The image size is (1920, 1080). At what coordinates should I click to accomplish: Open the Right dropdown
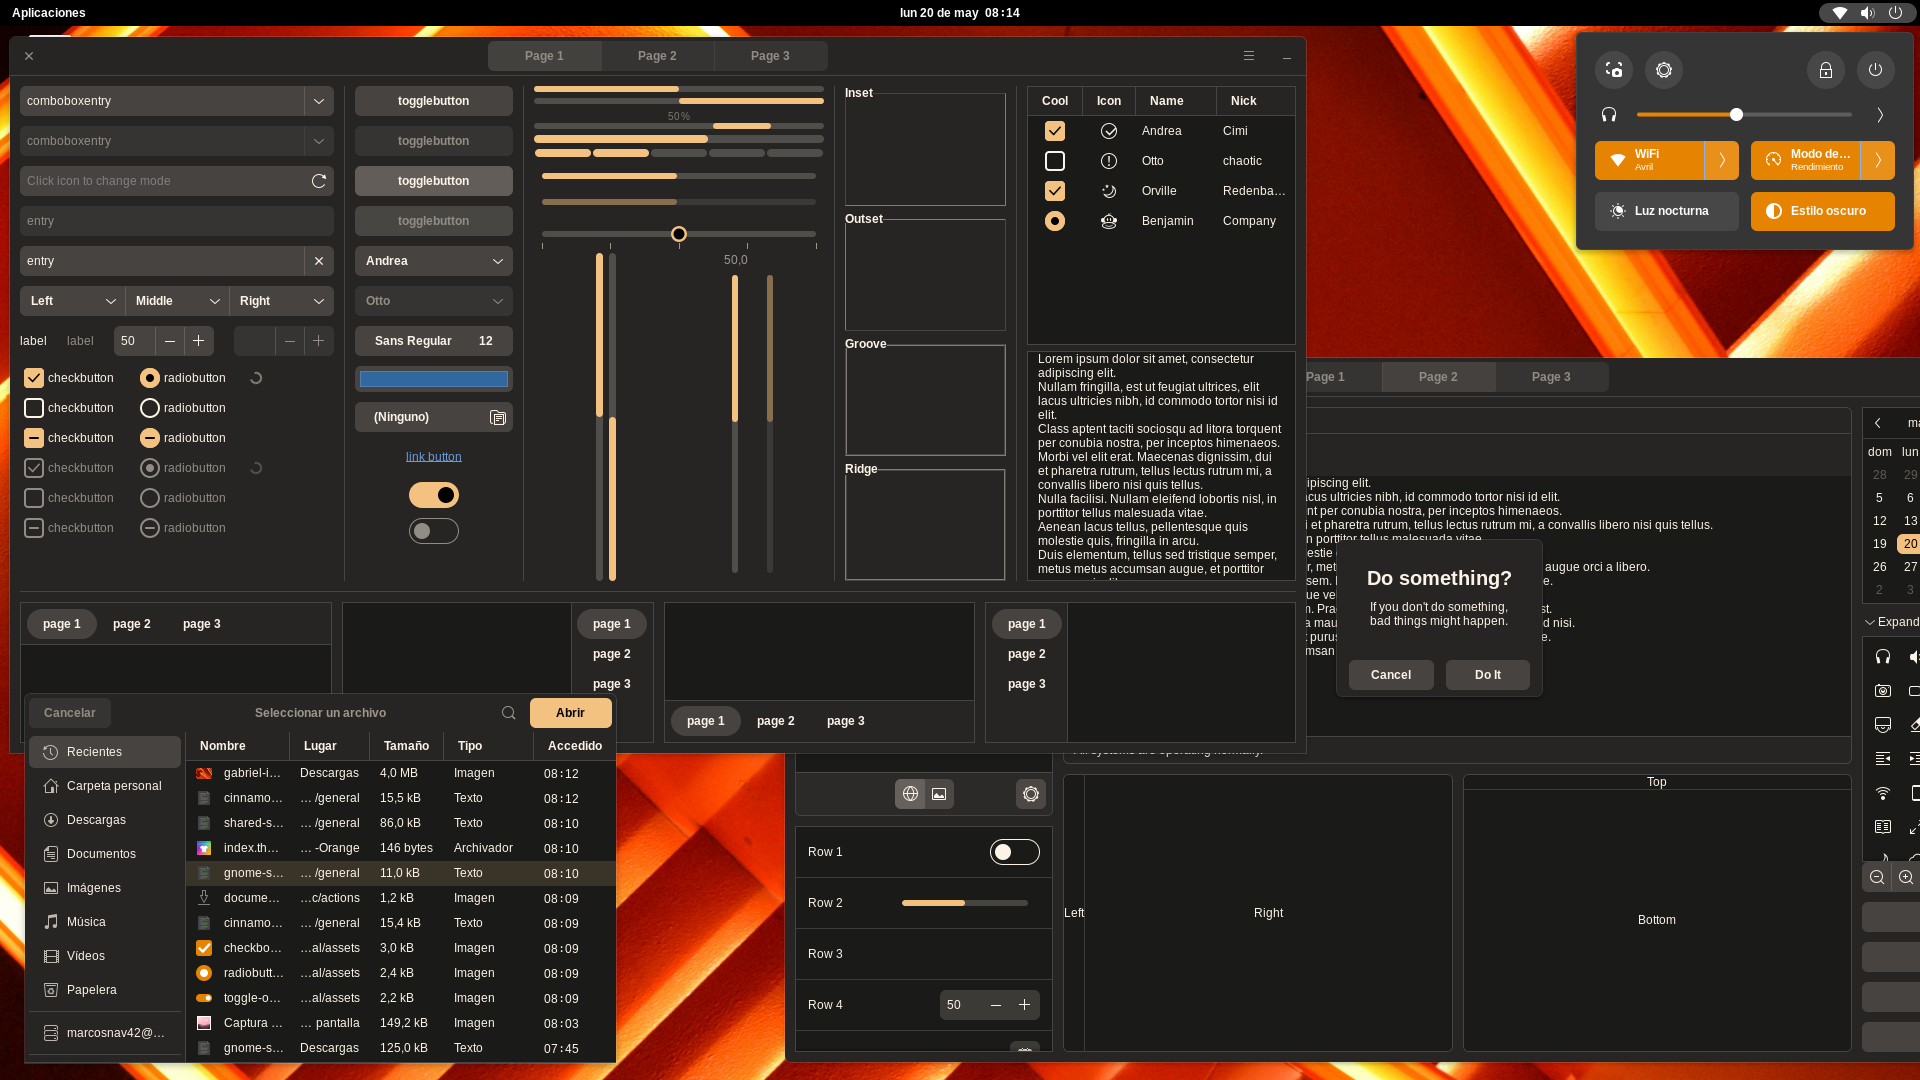[282, 301]
